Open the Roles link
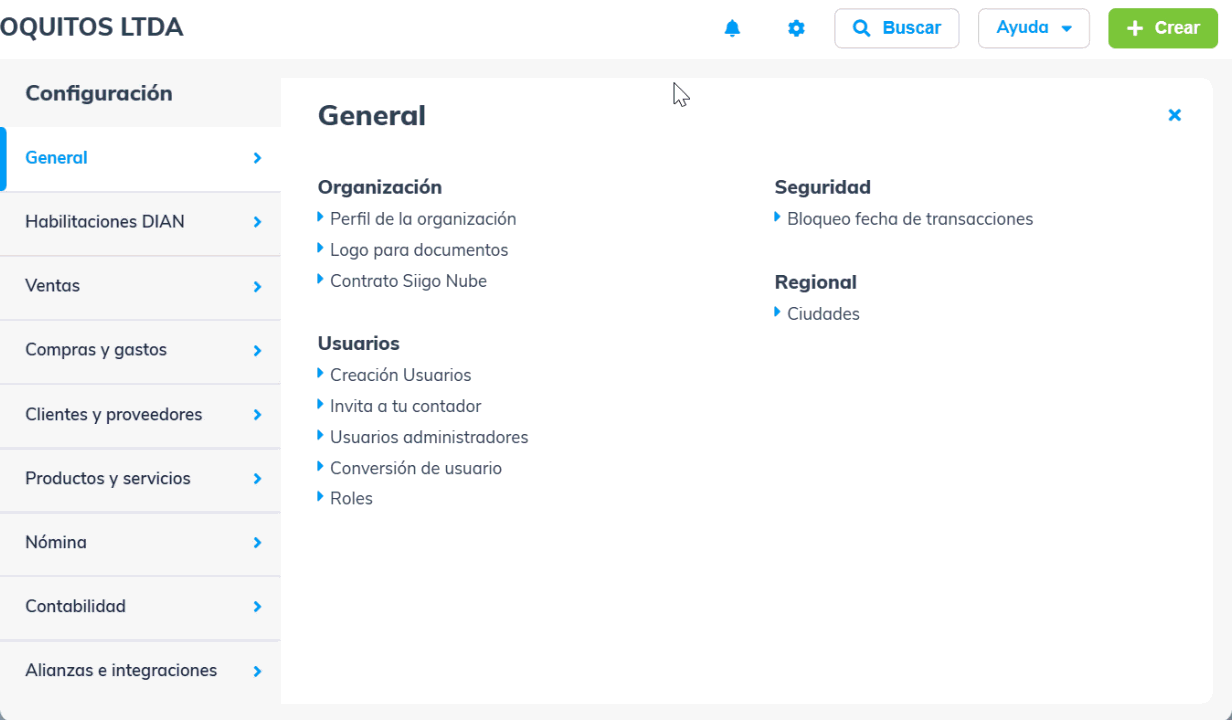 (x=351, y=499)
